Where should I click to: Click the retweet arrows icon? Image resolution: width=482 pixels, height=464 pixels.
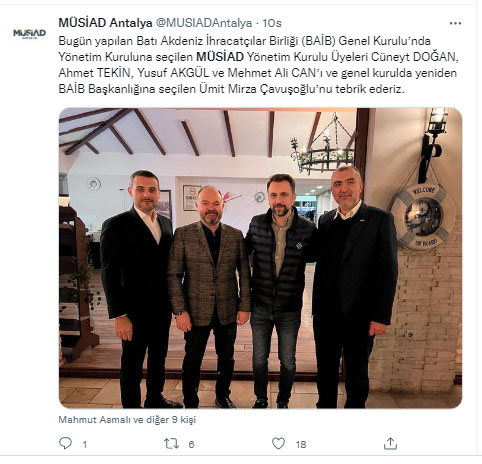click(x=171, y=444)
